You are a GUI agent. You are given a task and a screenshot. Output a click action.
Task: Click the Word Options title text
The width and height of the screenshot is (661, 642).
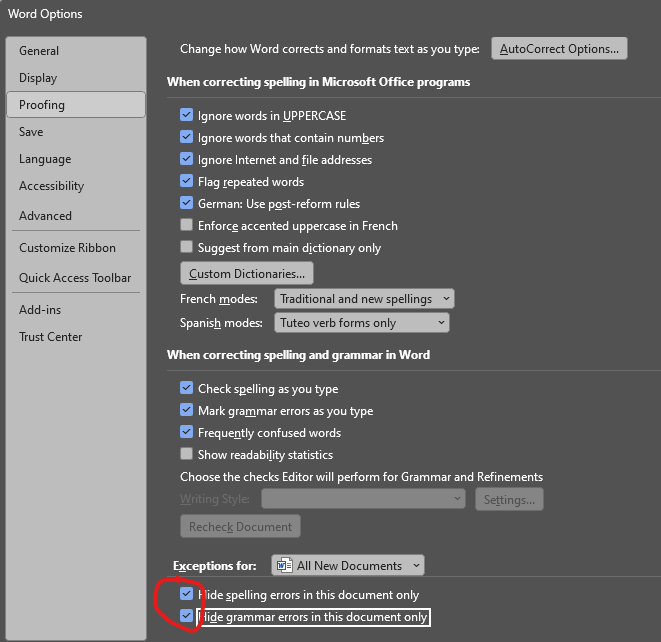(x=45, y=14)
